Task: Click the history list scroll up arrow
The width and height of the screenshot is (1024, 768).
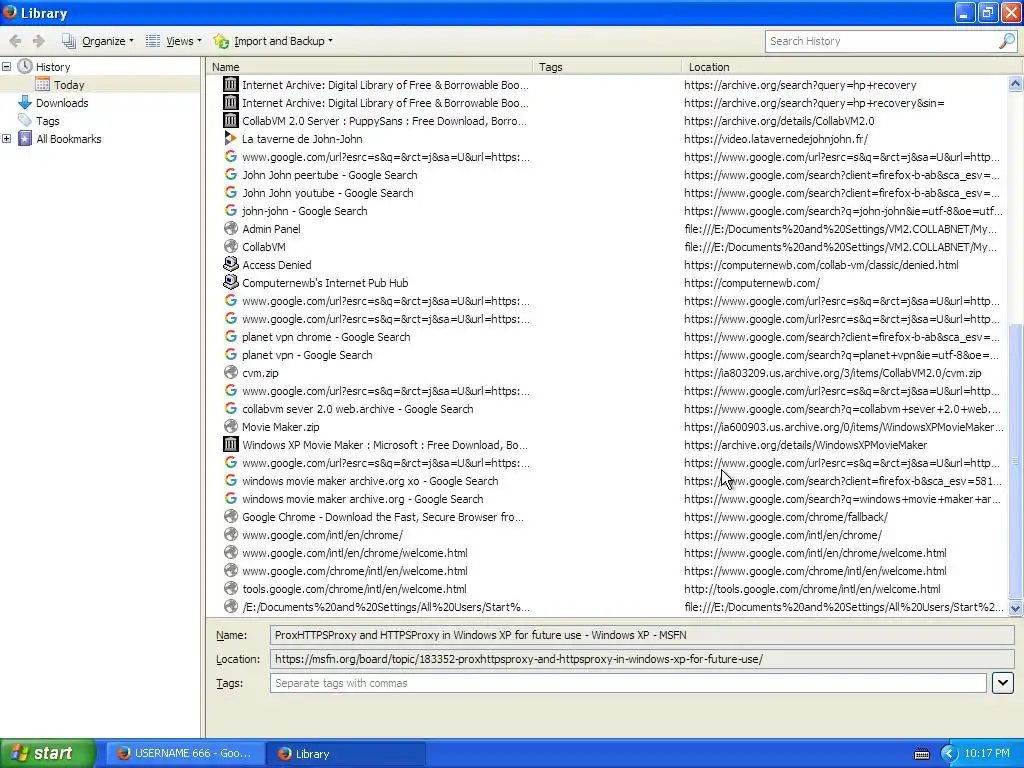Action: [x=1015, y=84]
